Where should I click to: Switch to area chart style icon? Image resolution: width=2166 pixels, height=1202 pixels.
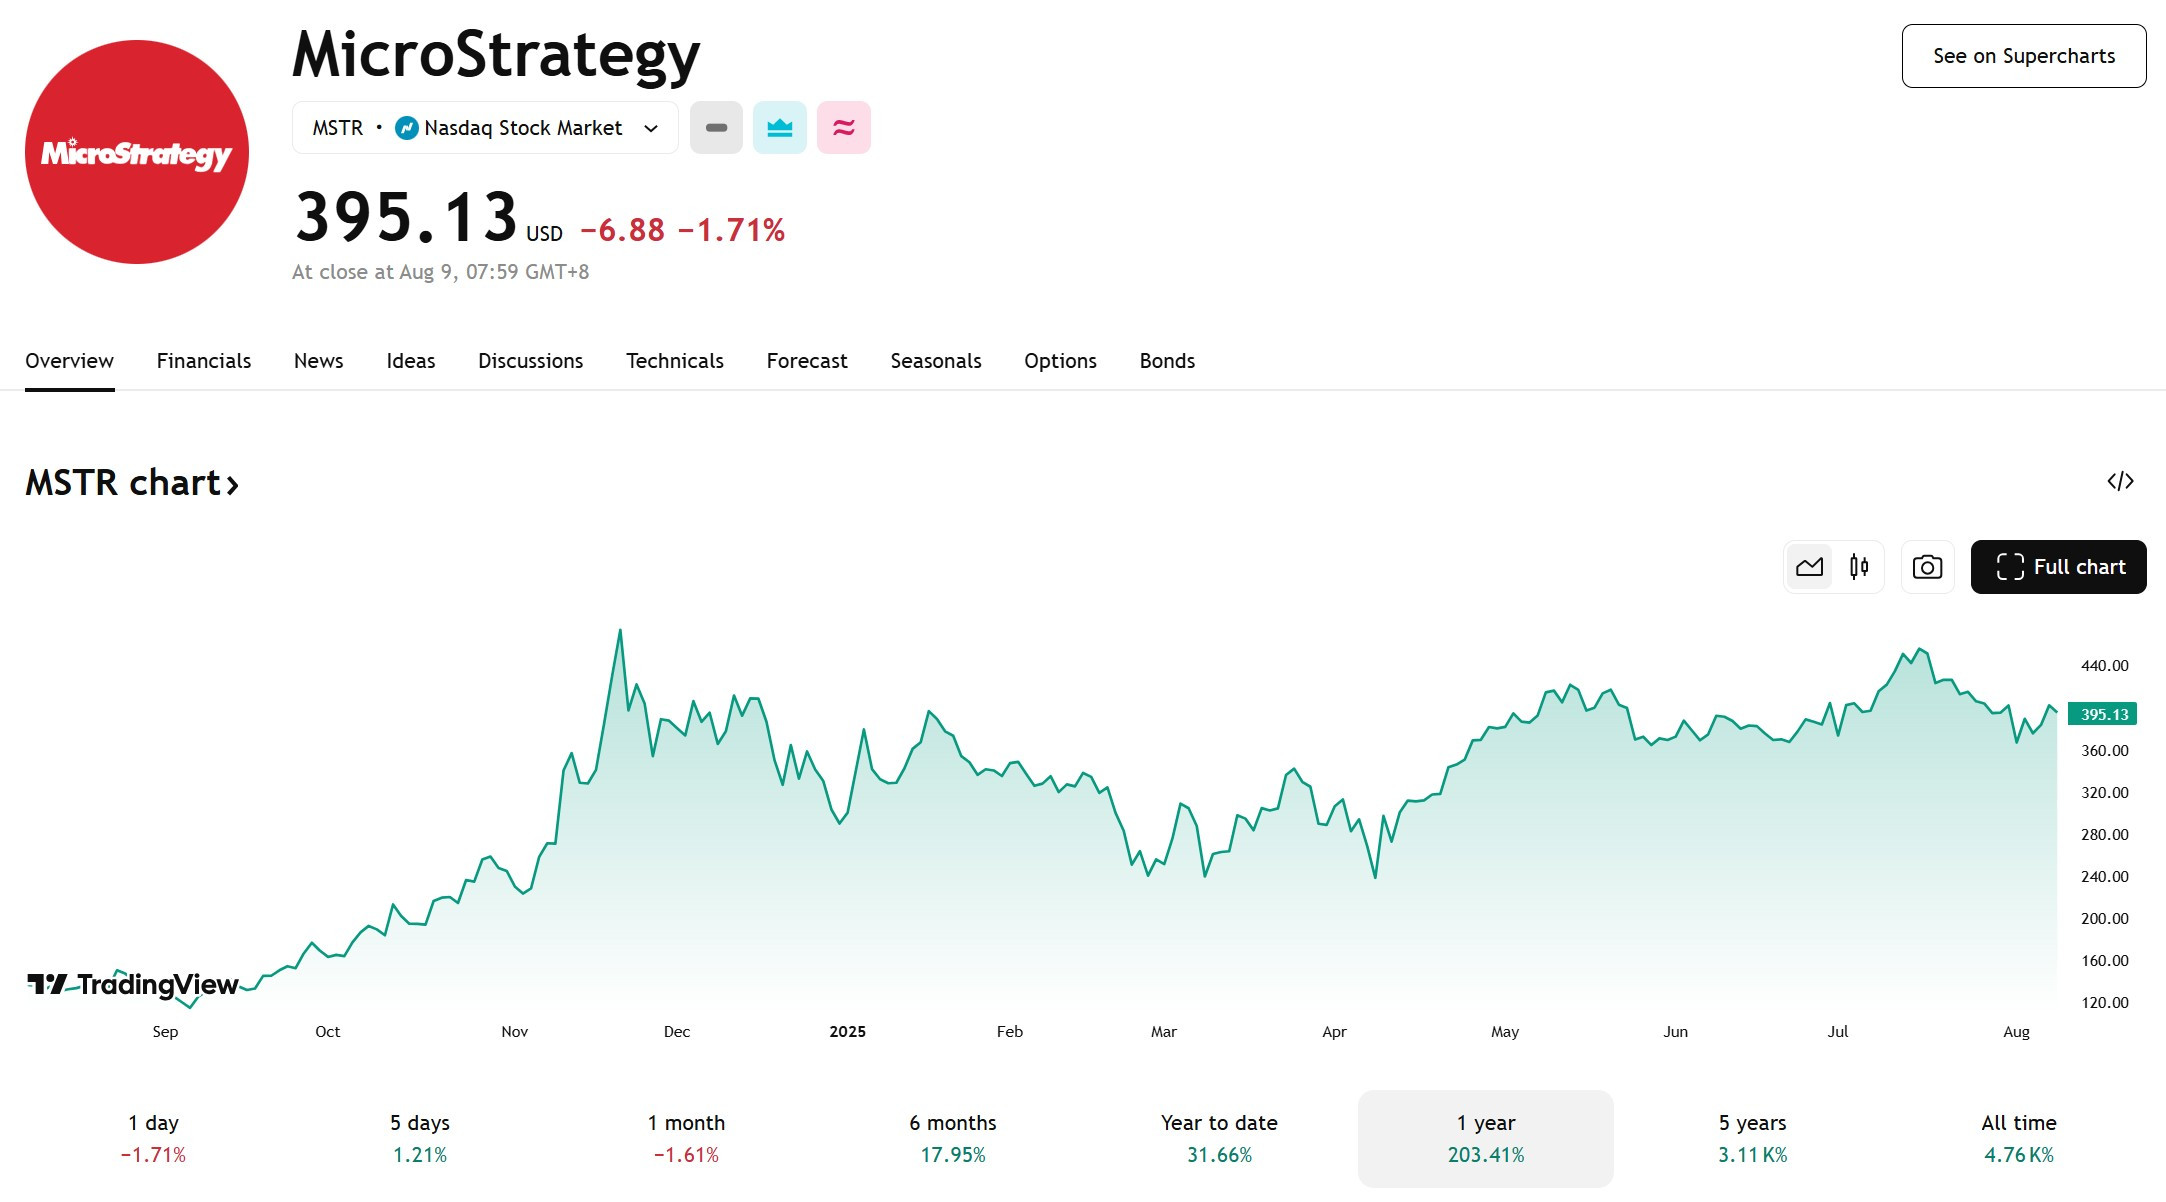1809,567
